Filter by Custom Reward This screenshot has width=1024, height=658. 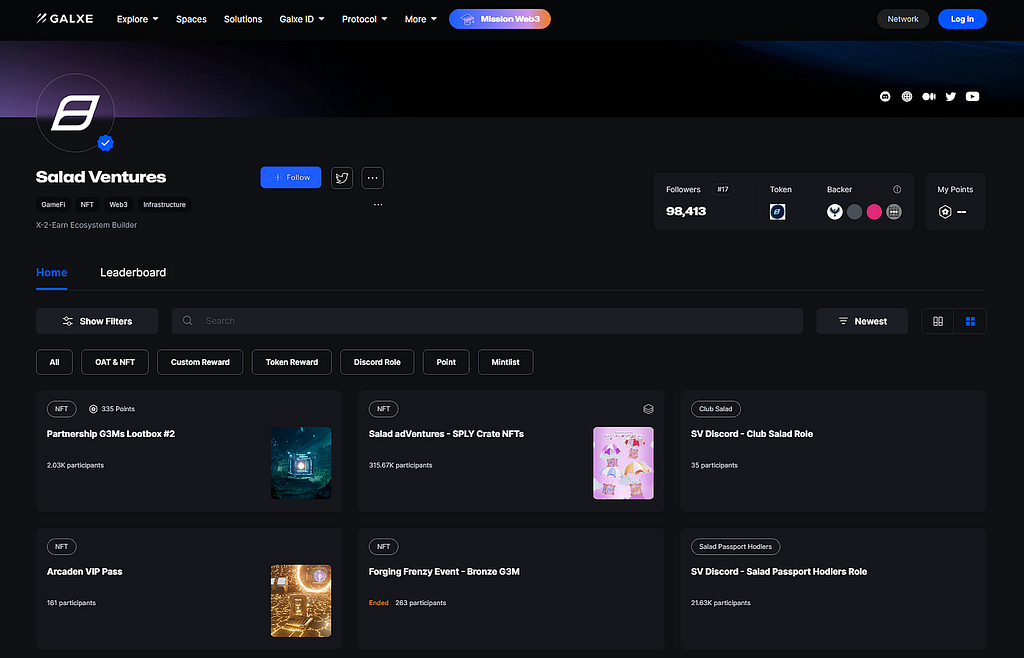(x=200, y=362)
